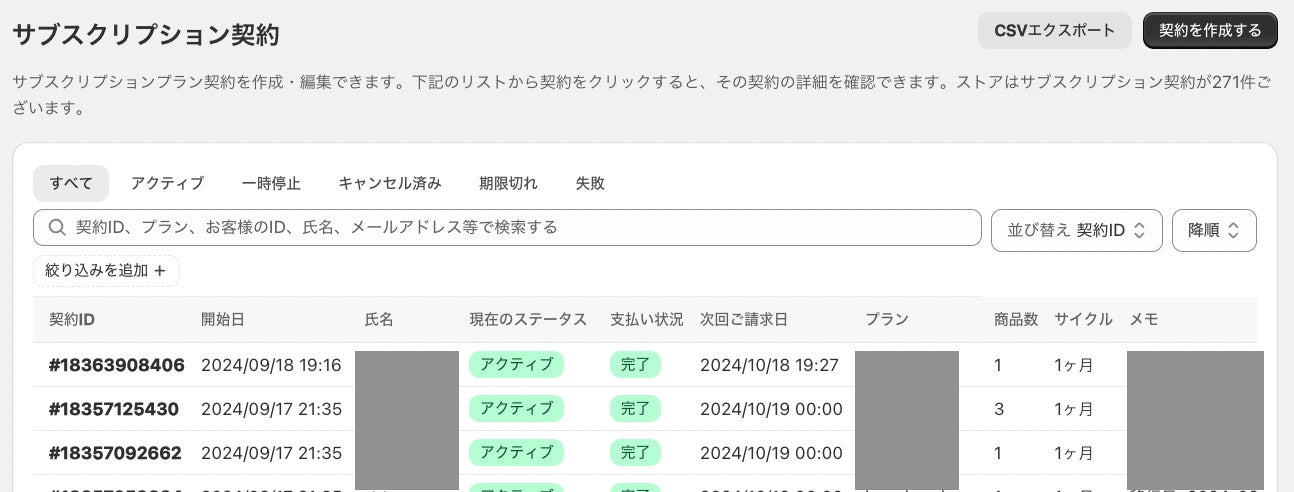Switch to the すべて tab
1294x492 pixels.
71,183
